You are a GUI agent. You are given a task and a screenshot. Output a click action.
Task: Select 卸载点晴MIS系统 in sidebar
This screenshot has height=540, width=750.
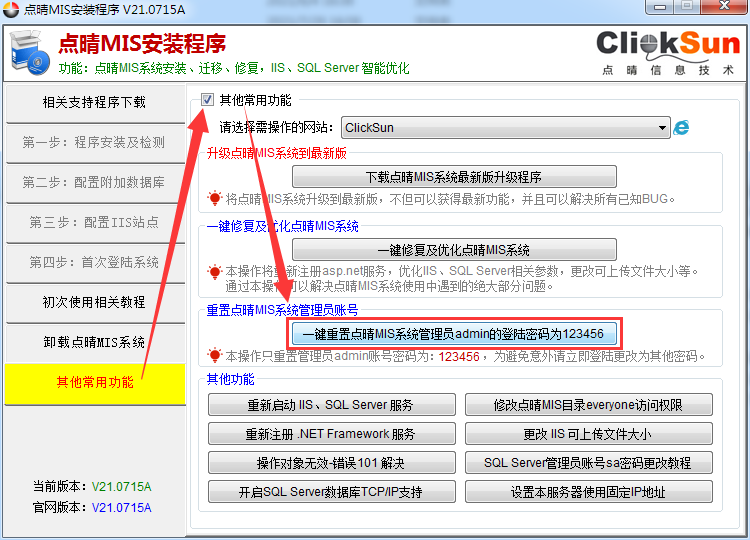(95, 342)
